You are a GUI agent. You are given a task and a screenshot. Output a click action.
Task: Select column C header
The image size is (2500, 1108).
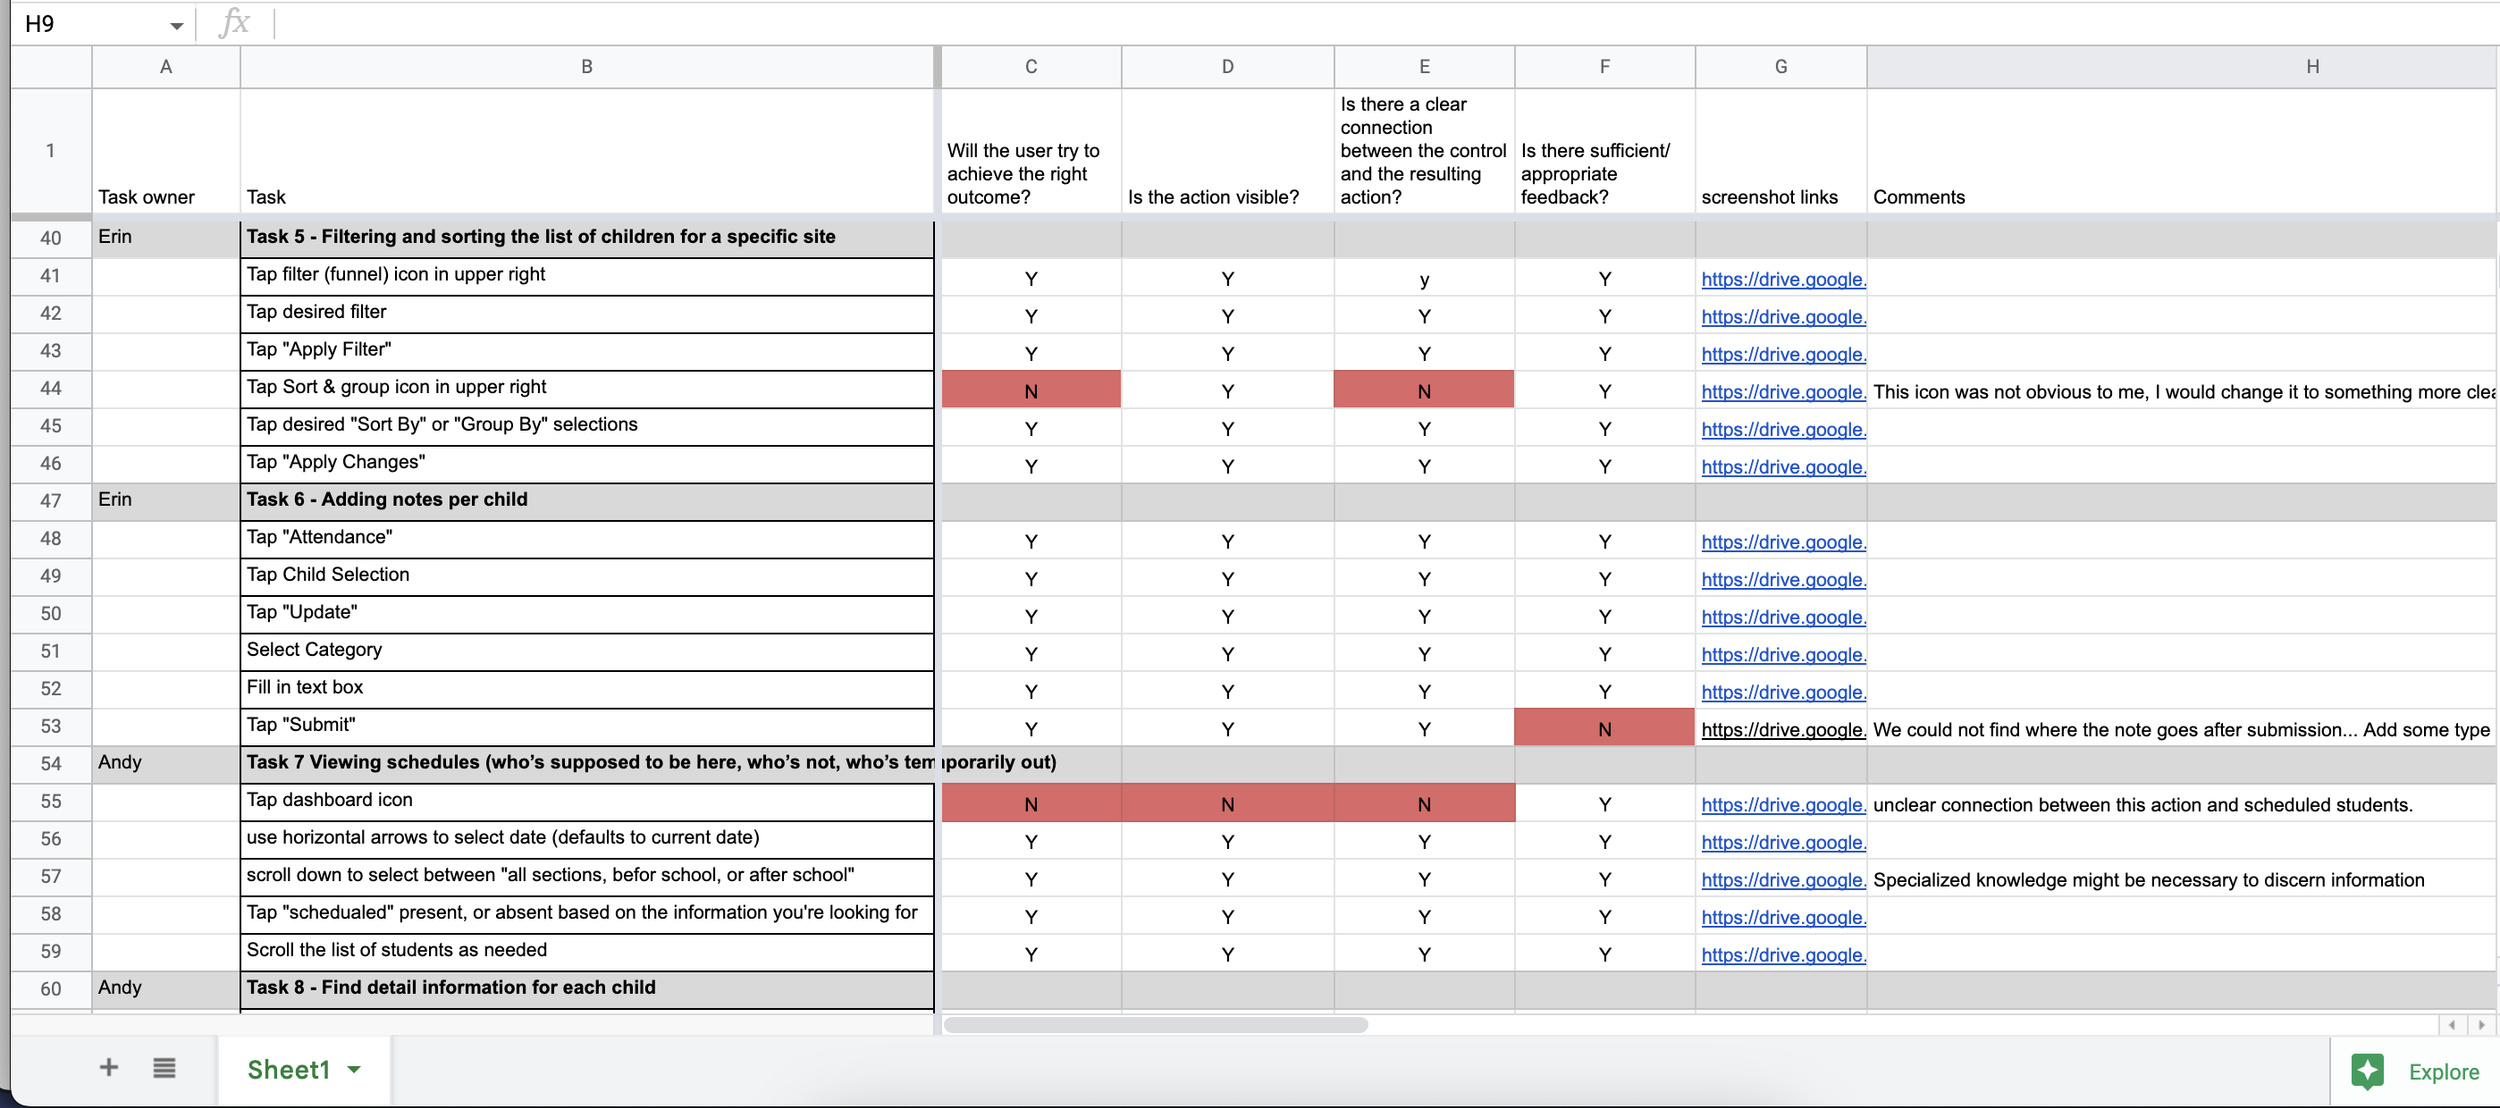[1030, 67]
